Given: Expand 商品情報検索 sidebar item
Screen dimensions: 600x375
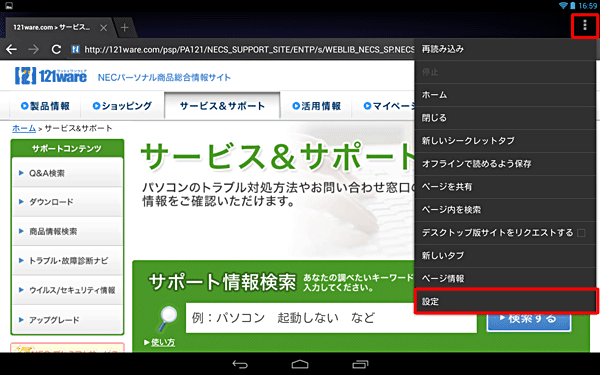Looking at the screenshot, I should point(67,232).
